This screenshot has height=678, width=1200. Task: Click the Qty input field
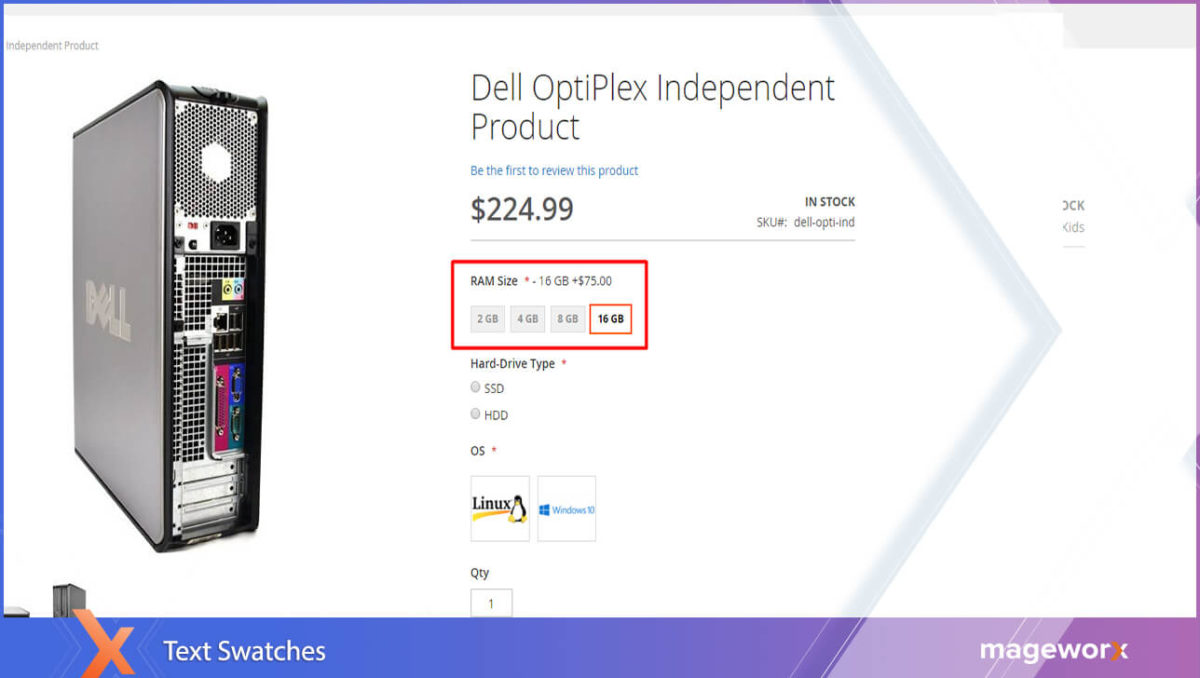[x=491, y=603]
